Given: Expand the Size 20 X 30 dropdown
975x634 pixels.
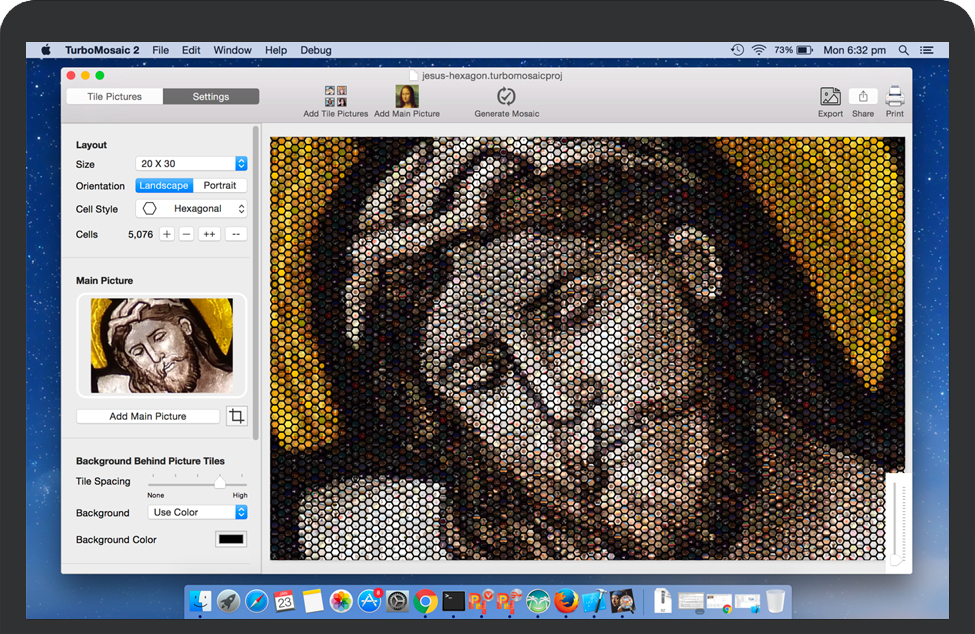Looking at the screenshot, I should point(191,164).
